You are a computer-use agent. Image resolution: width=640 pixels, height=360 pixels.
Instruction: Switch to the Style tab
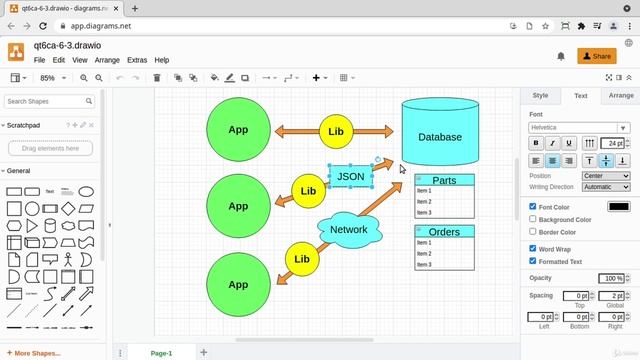[x=540, y=95]
